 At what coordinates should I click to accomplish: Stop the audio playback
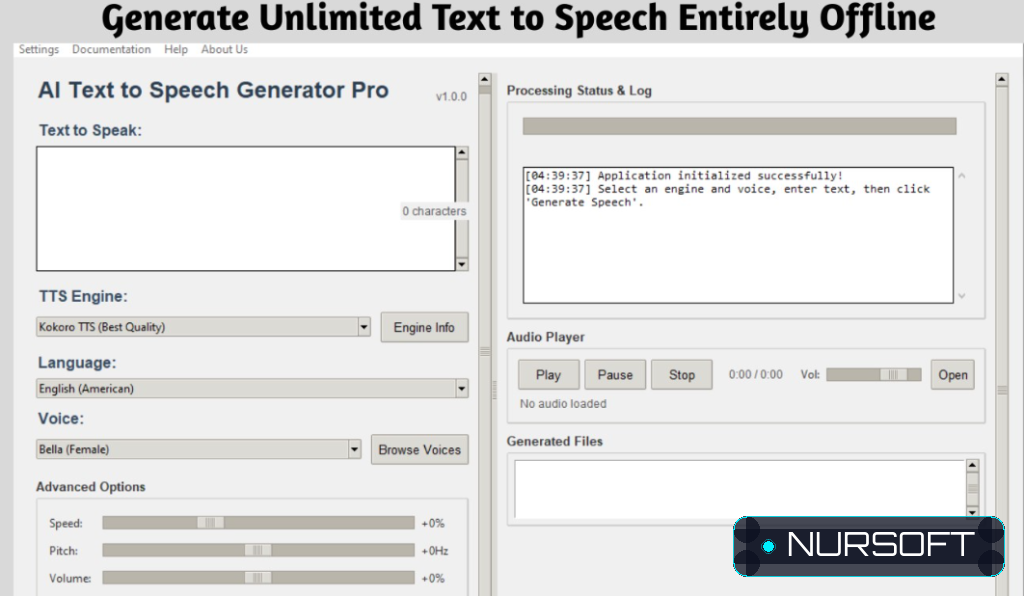(682, 375)
